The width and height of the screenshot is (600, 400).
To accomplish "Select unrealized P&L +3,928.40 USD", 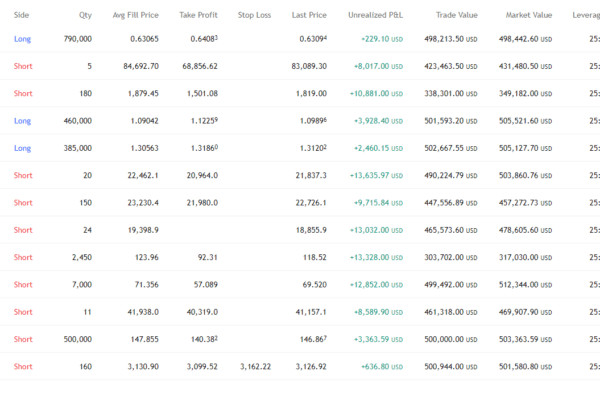I will tap(378, 121).
